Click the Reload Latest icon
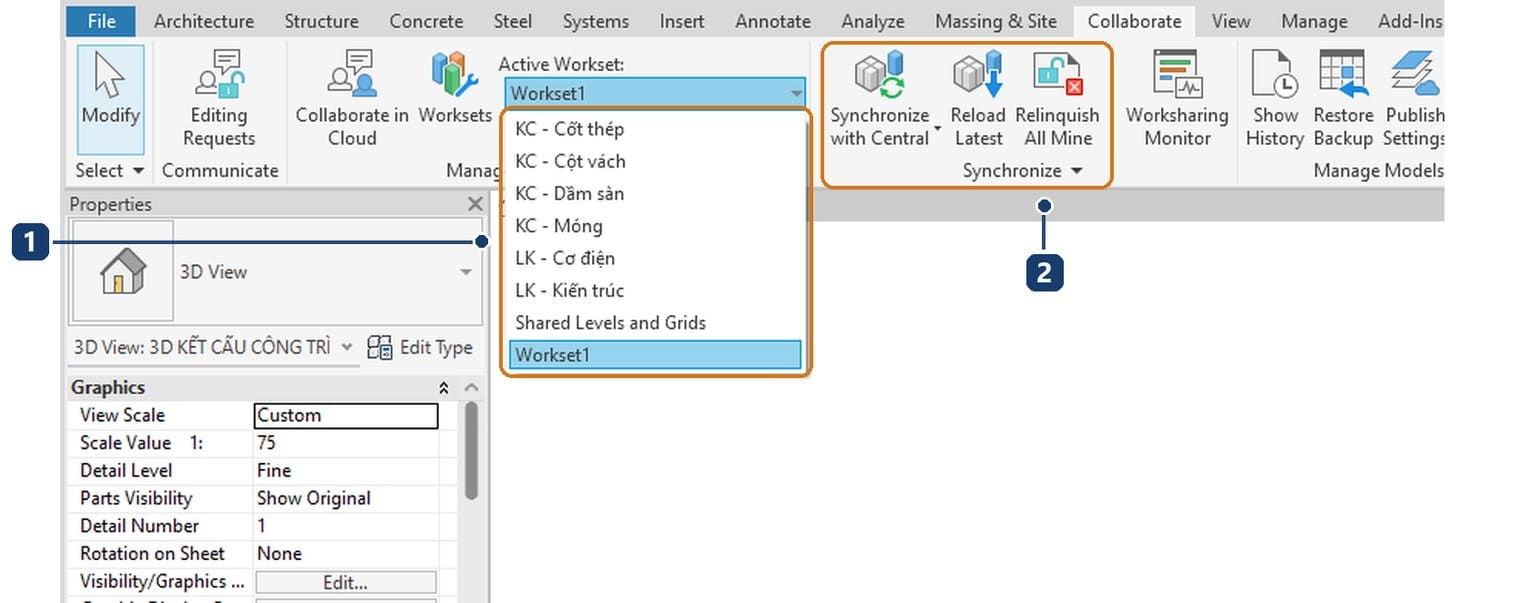 point(978,76)
